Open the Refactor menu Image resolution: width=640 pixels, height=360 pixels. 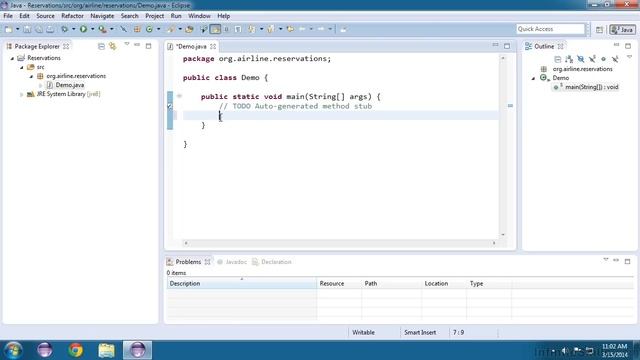[x=72, y=16]
